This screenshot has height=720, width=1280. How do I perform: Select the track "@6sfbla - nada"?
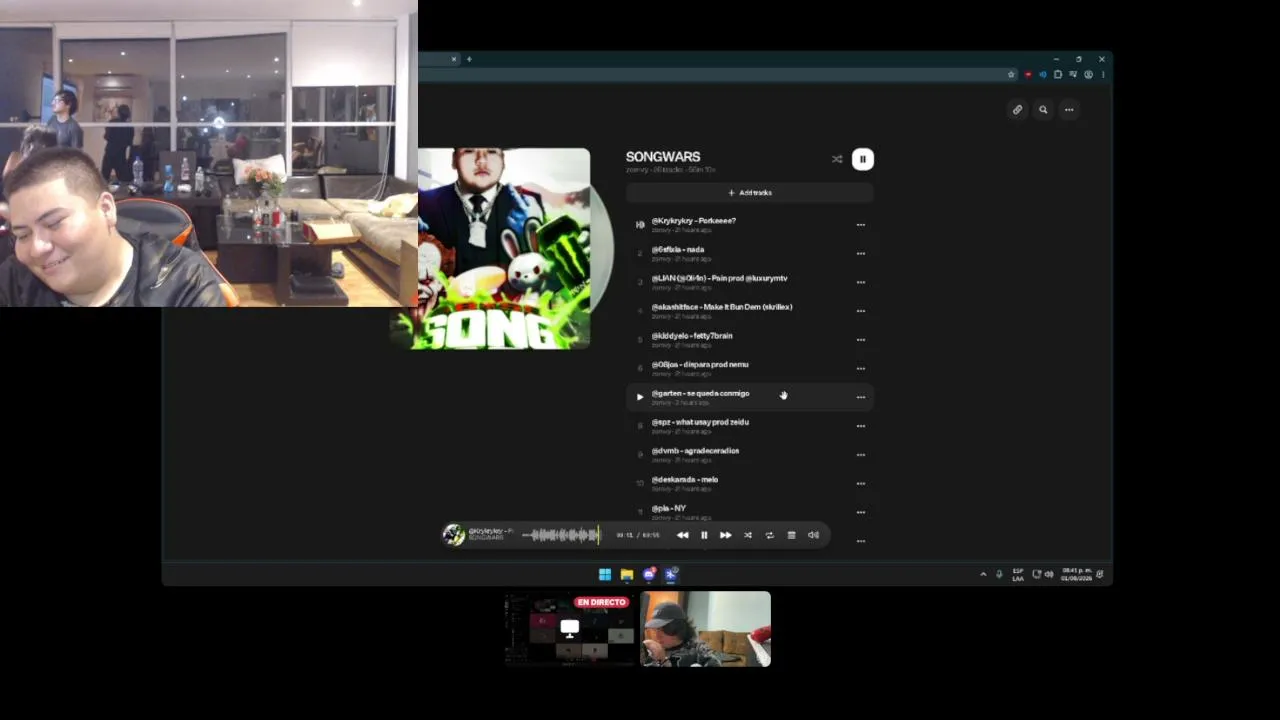(678, 250)
